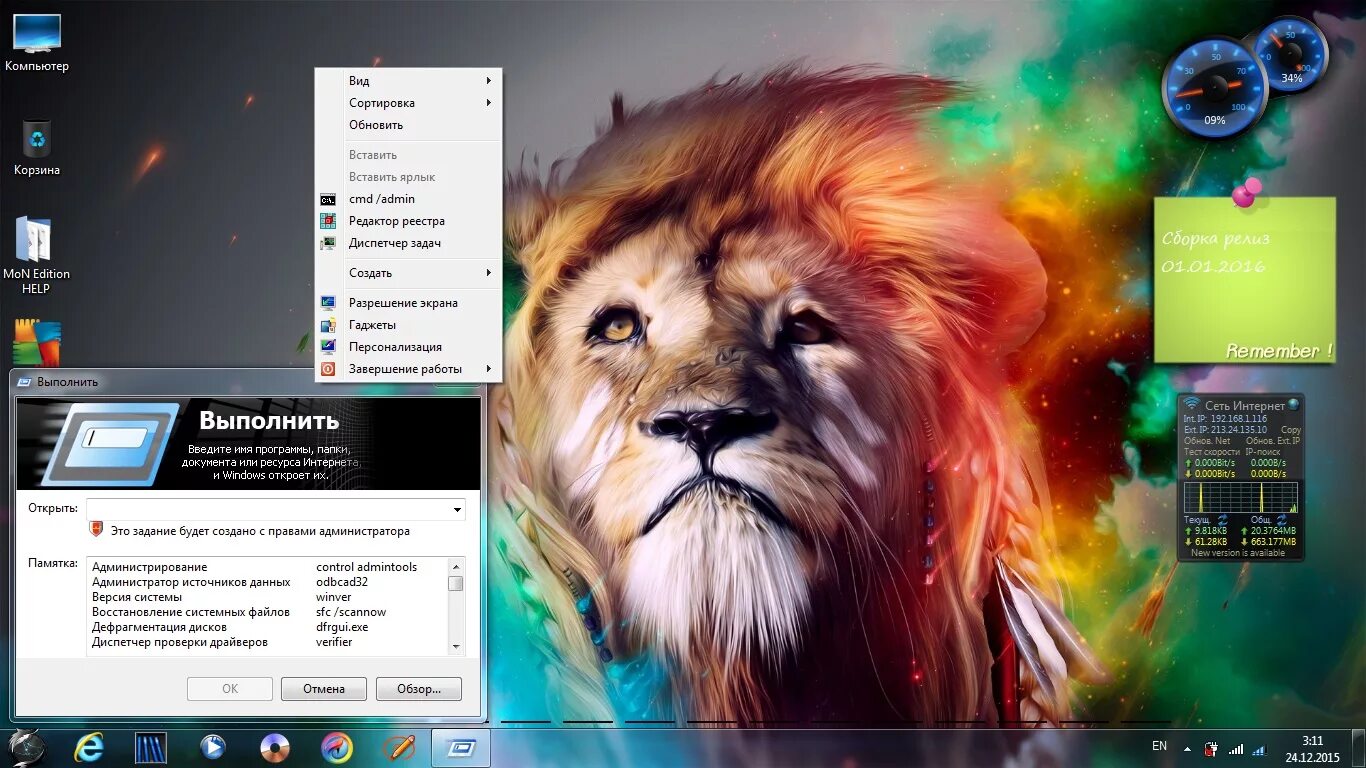Expand the Создать submenu

pyautogui.click(x=408, y=273)
